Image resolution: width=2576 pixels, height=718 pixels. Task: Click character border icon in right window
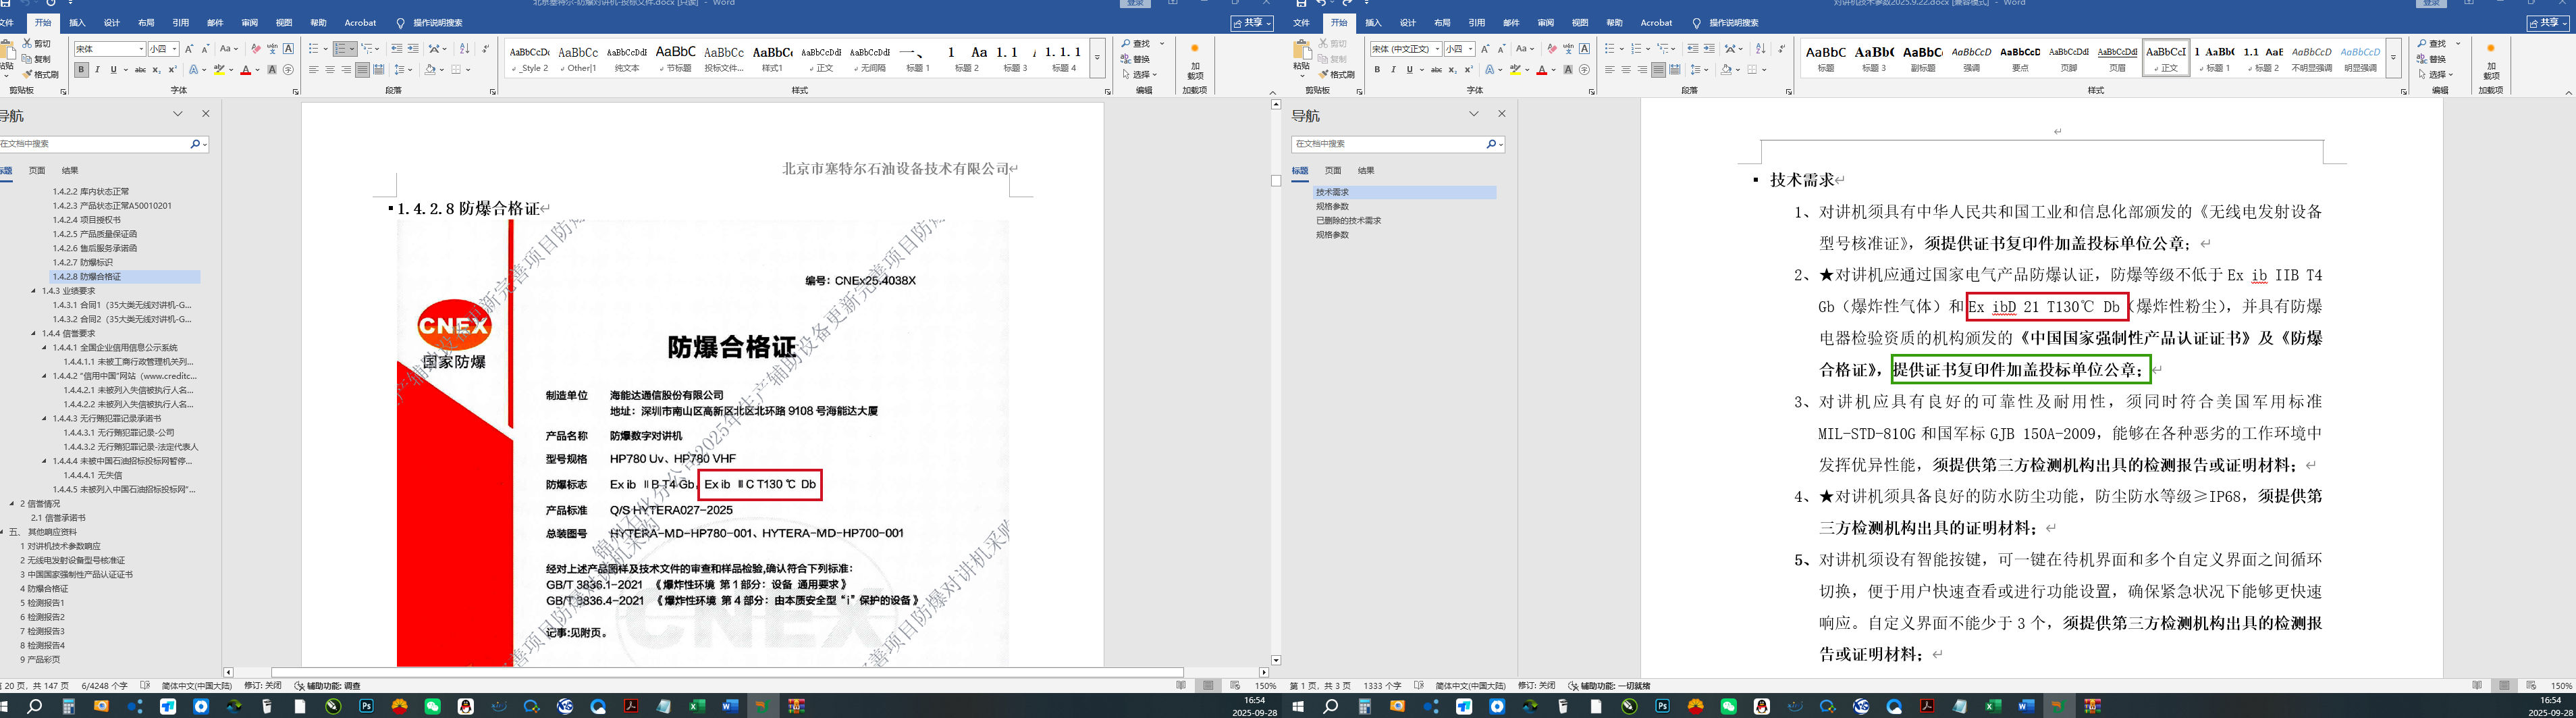[1584, 49]
